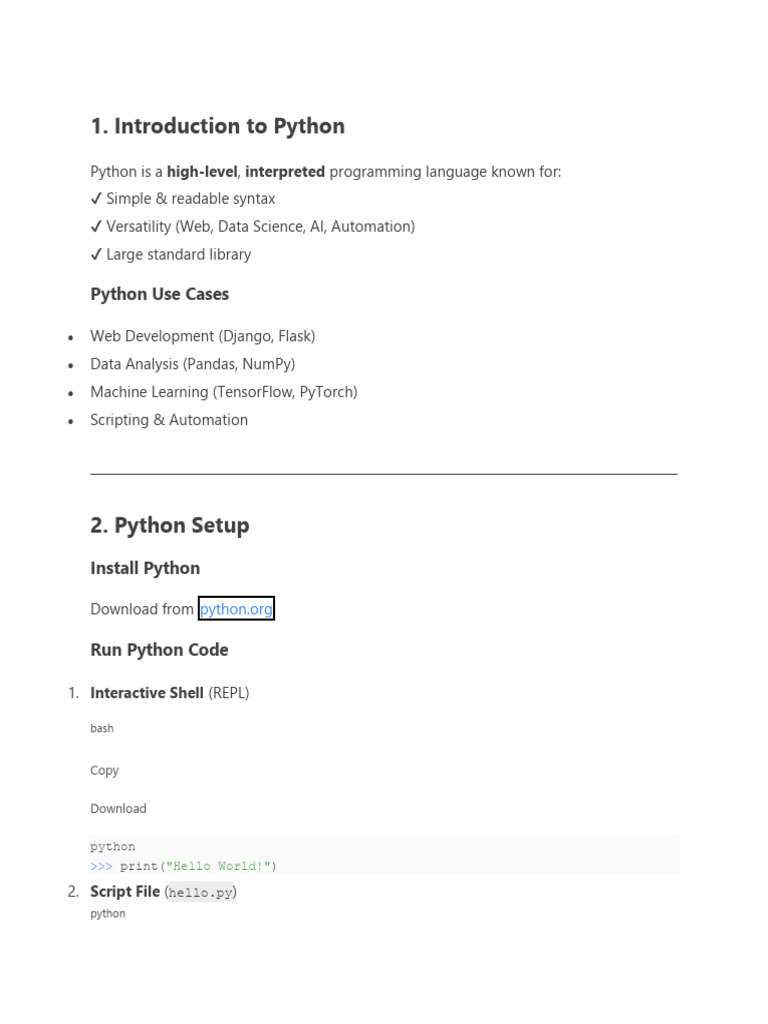
Task: Click the checkmark beside "Large standard library"
Action: coord(96,255)
